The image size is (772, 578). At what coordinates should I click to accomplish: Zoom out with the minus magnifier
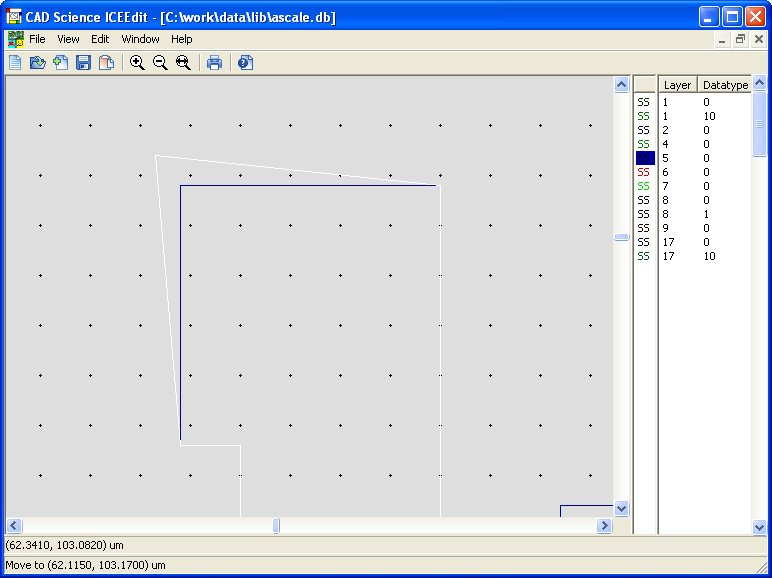pos(160,63)
